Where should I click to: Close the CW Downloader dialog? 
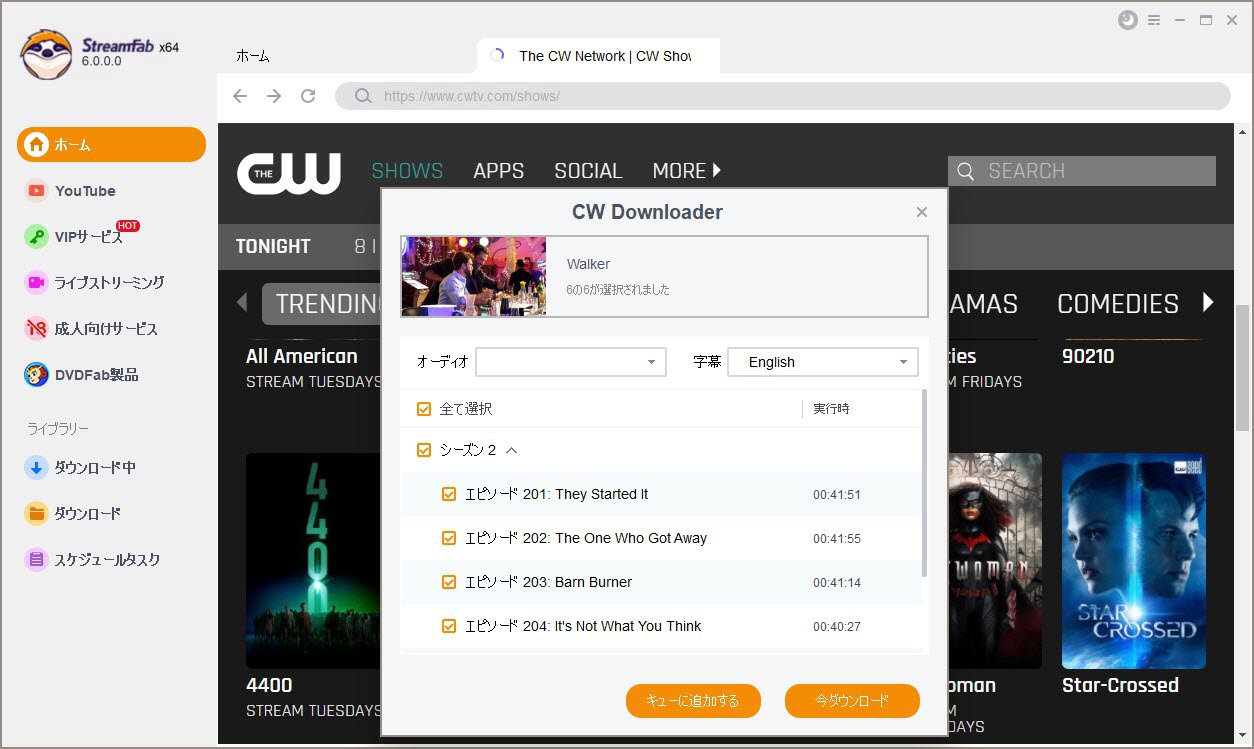pos(922,212)
